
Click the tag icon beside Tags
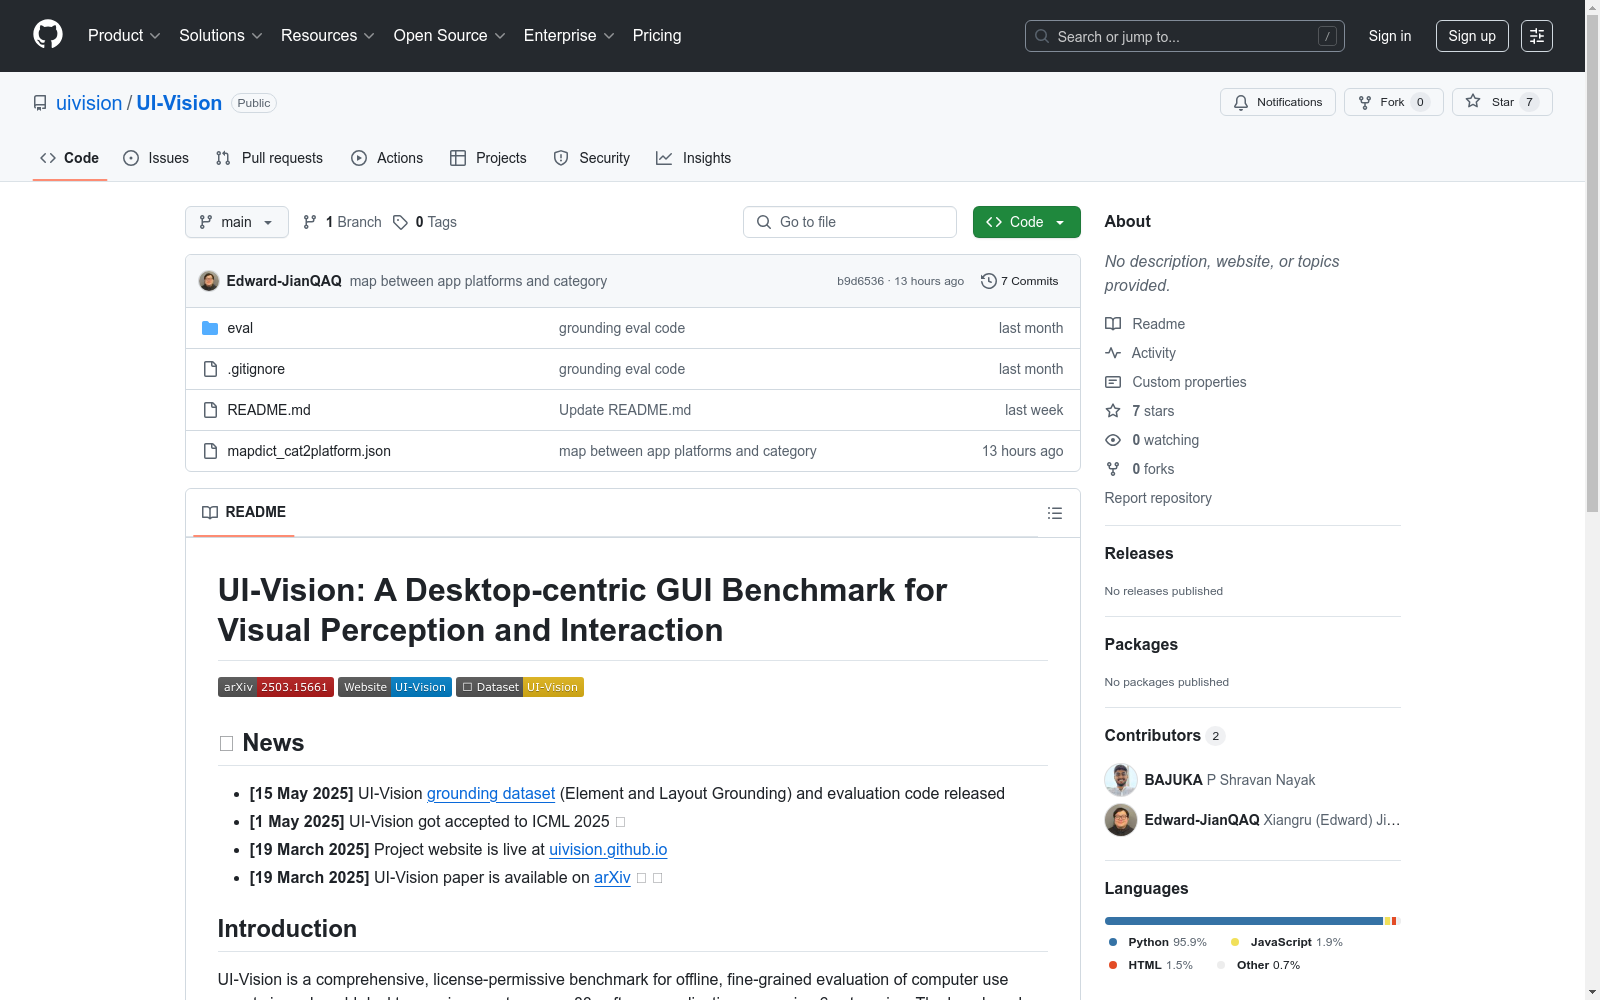[400, 222]
